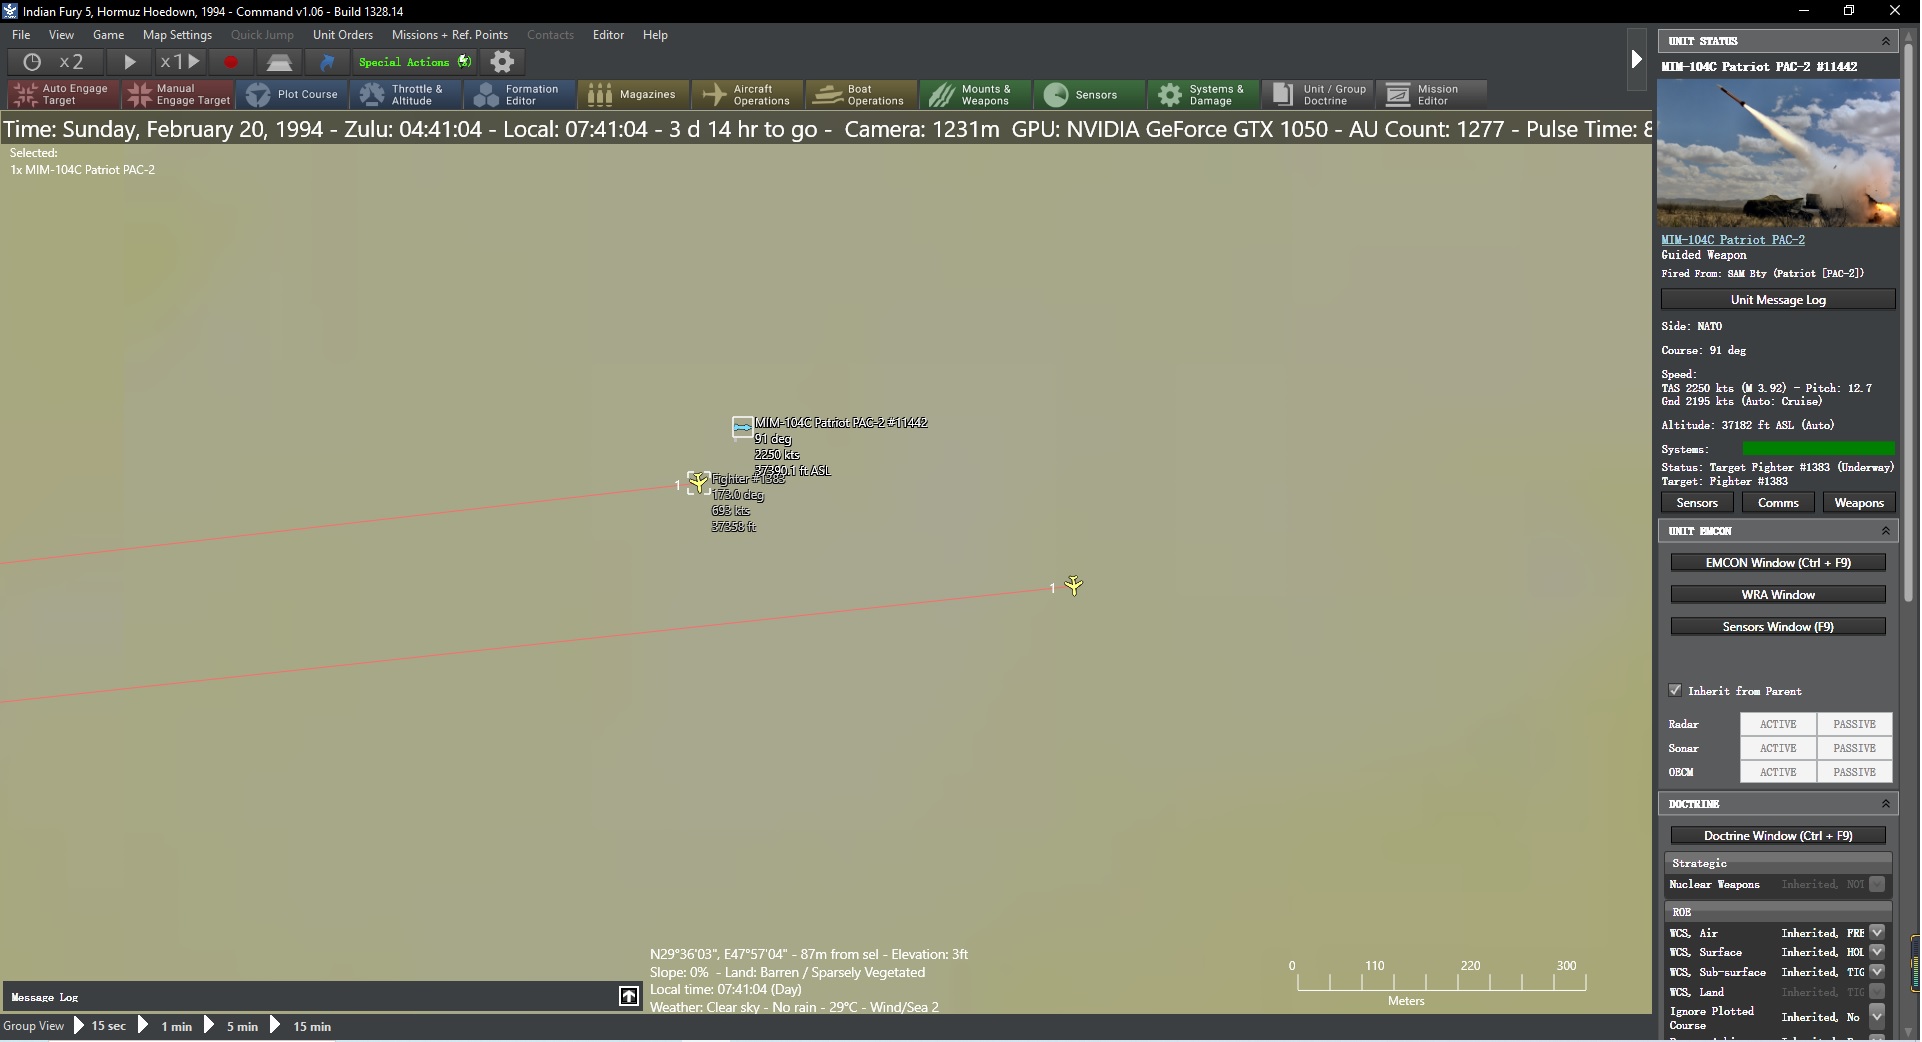This screenshot has height=1042, width=1922.
Task: Open the Unit Orders menu
Action: [x=343, y=34]
